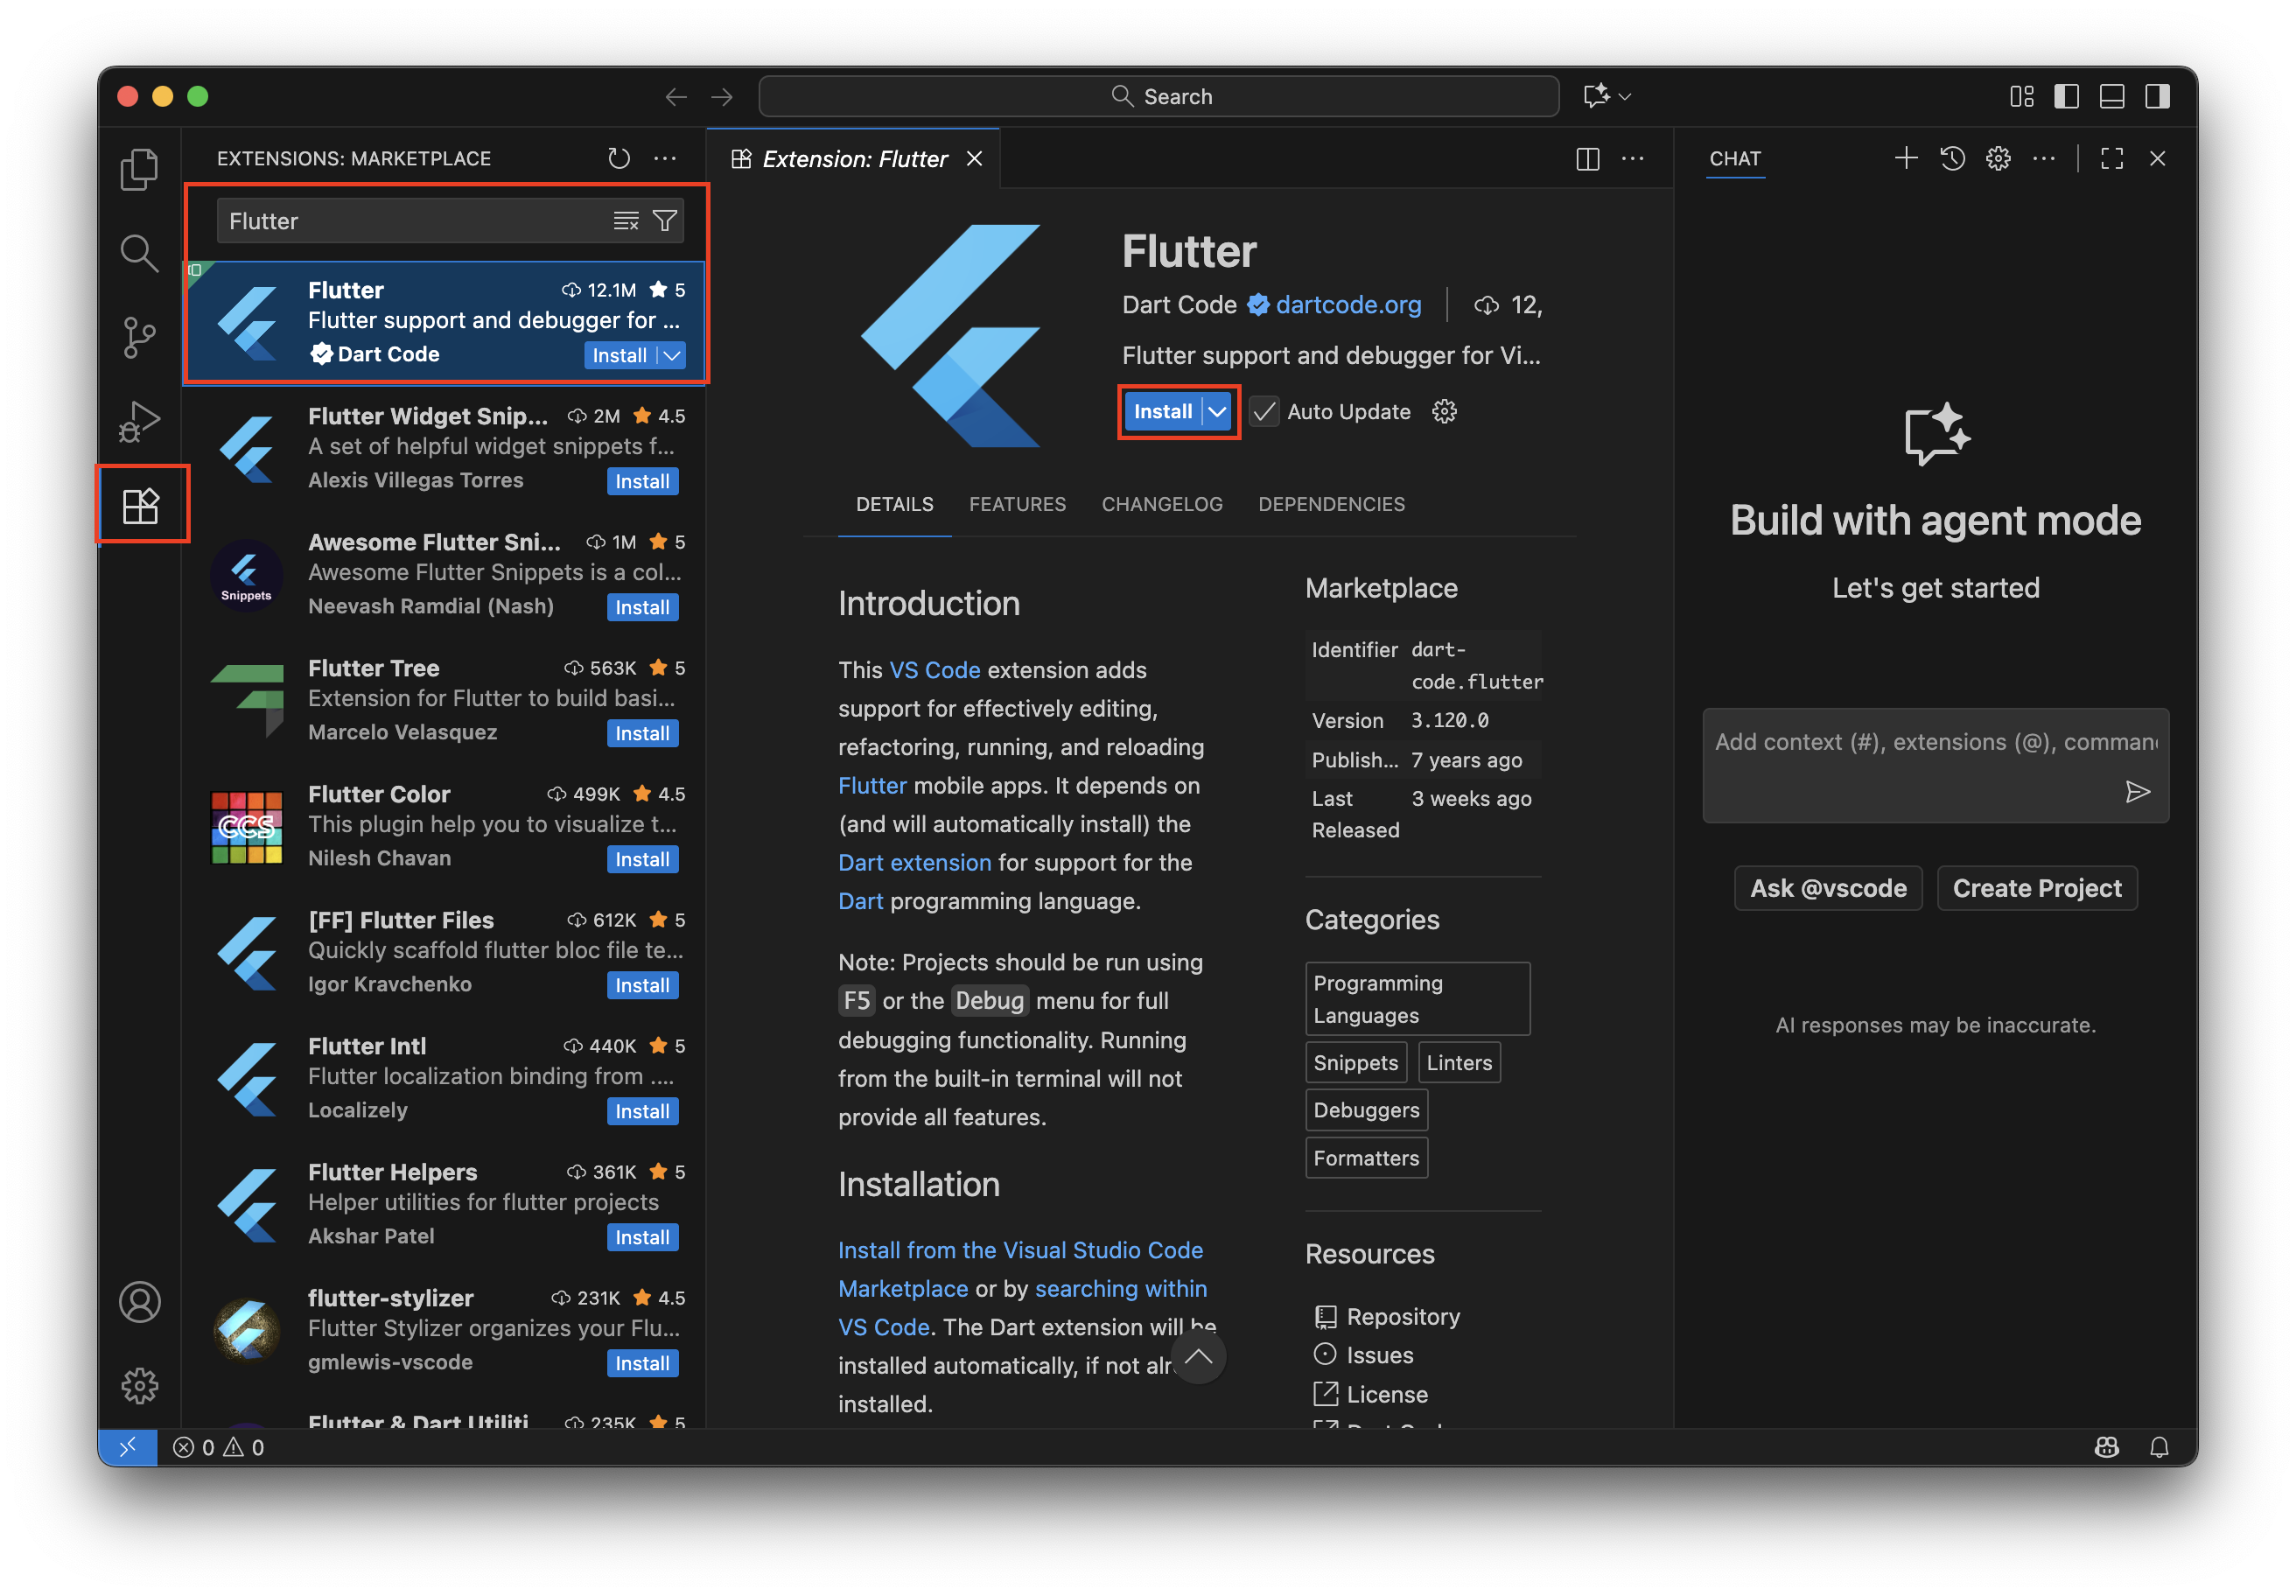
Task: Send the chat message arrow
Action: pos(2137,792)
